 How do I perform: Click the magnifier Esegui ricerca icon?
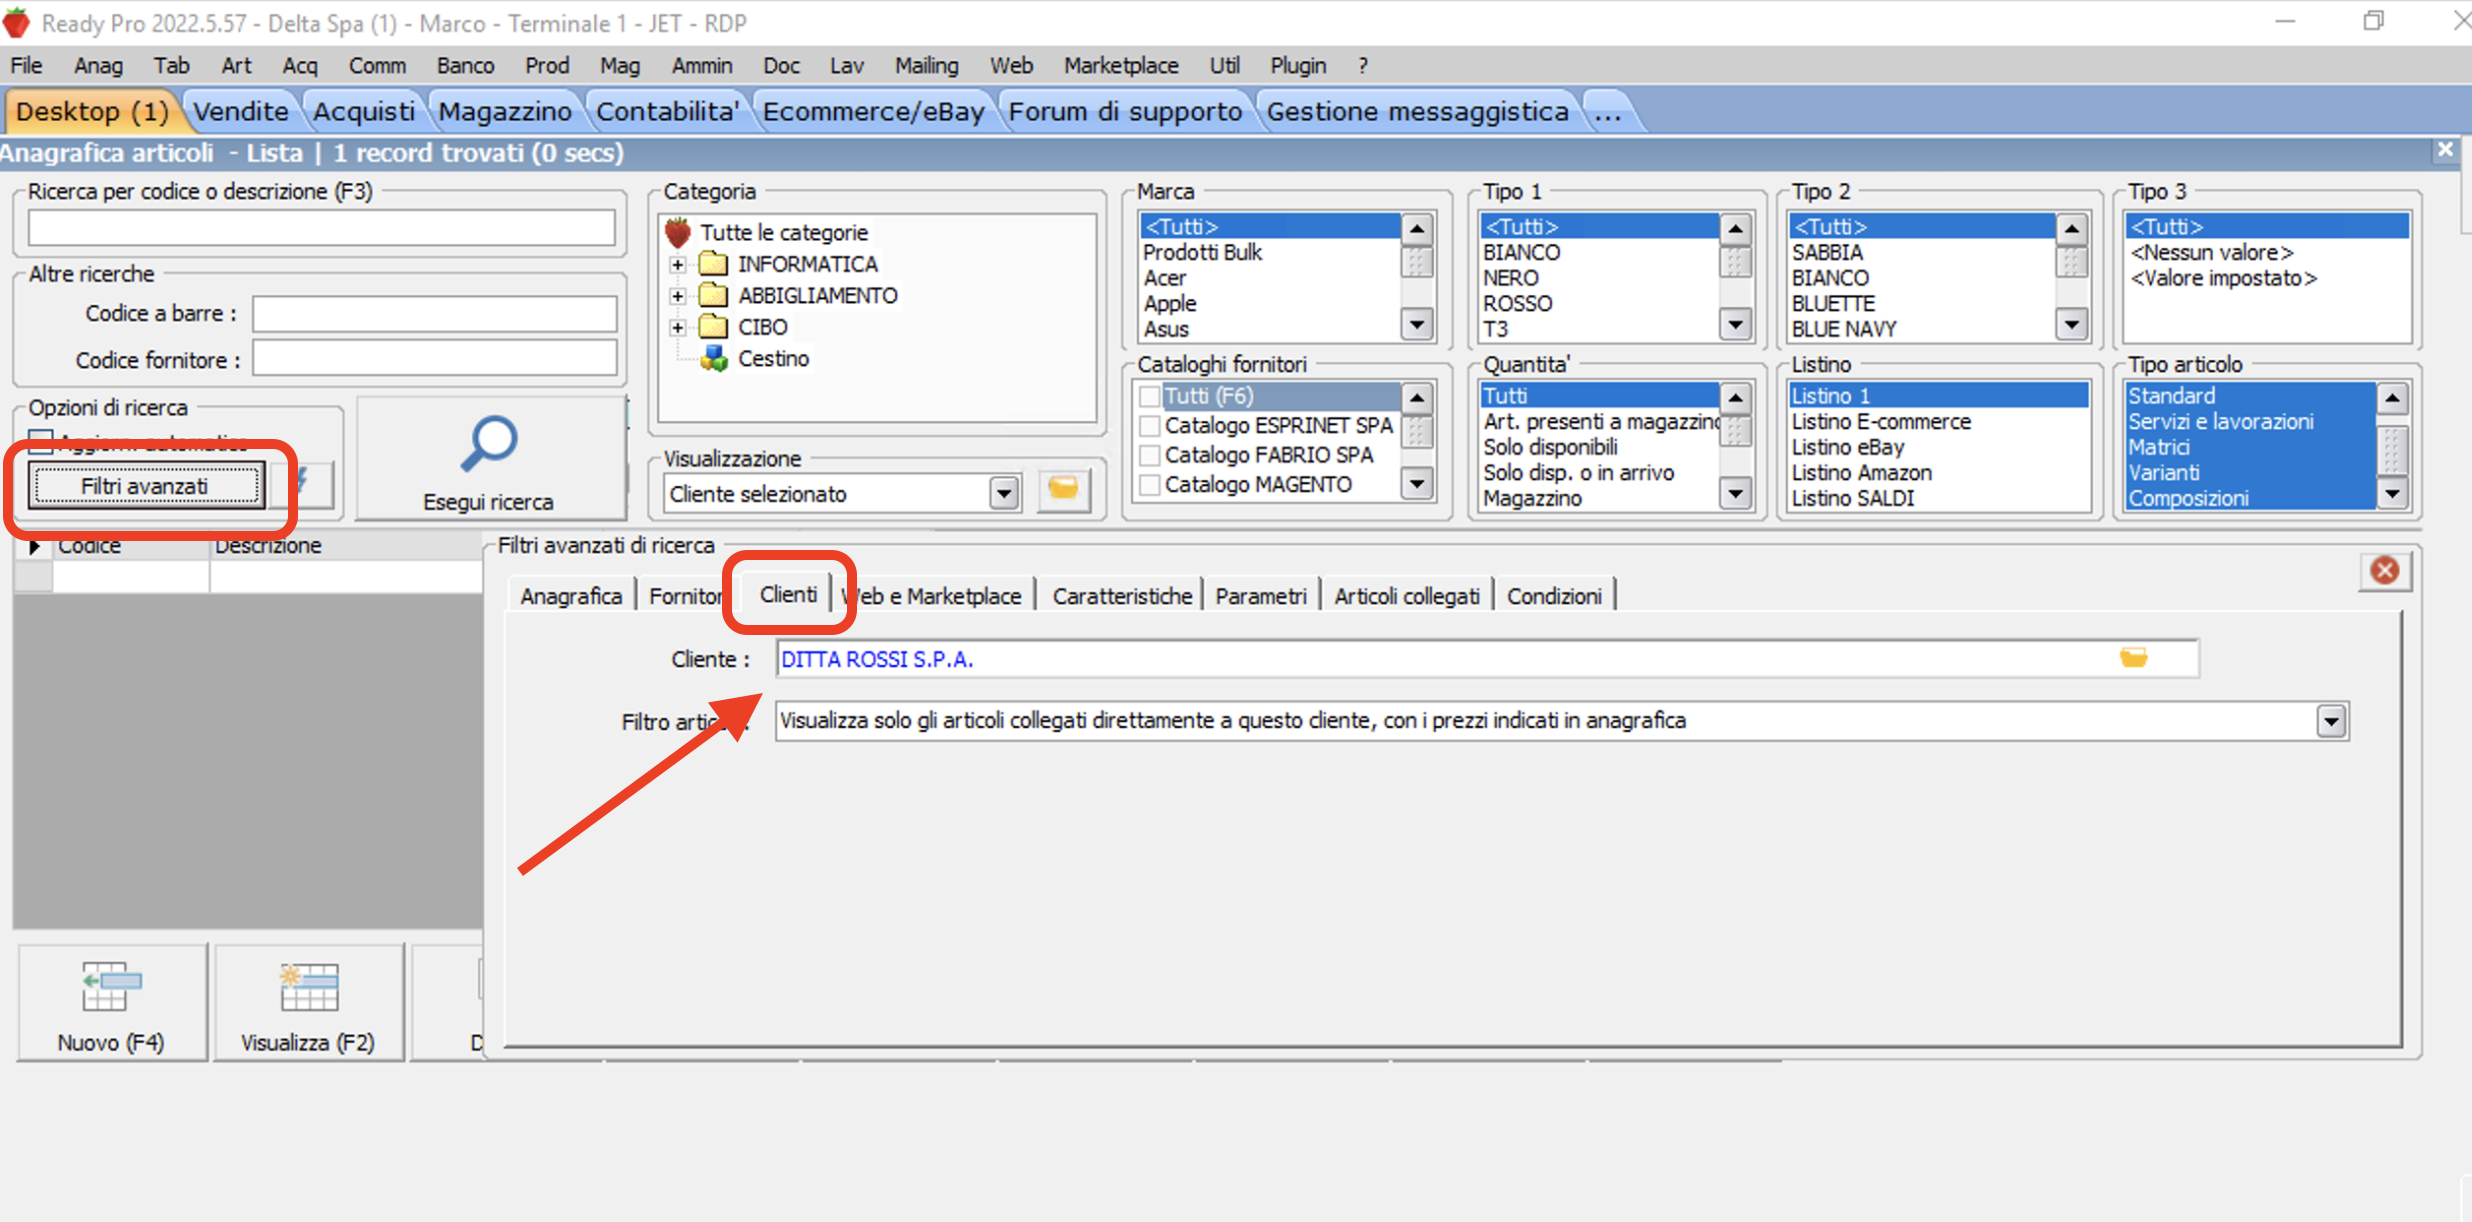[x=488, y=445]
